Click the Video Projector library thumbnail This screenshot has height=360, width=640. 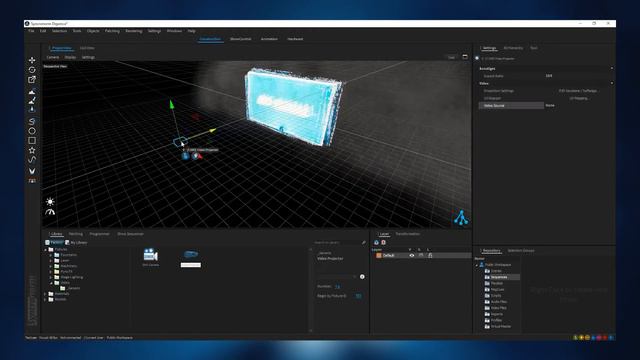pyautogui.click(x=191, y=254)
